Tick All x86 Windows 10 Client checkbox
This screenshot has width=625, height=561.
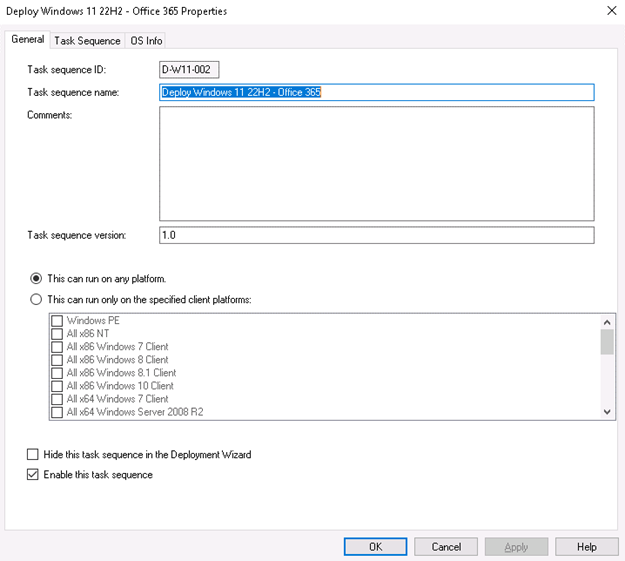point(57,386)
